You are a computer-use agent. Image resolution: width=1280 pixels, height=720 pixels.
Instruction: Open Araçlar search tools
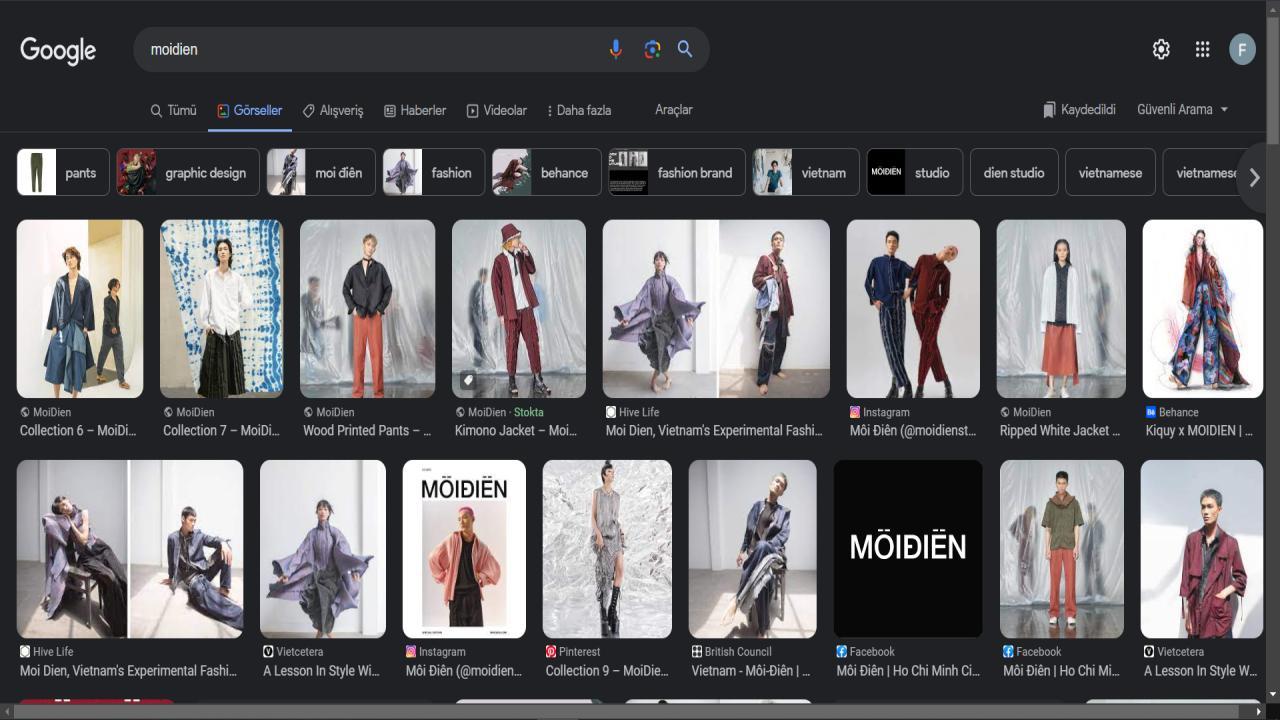pos(673,110)
